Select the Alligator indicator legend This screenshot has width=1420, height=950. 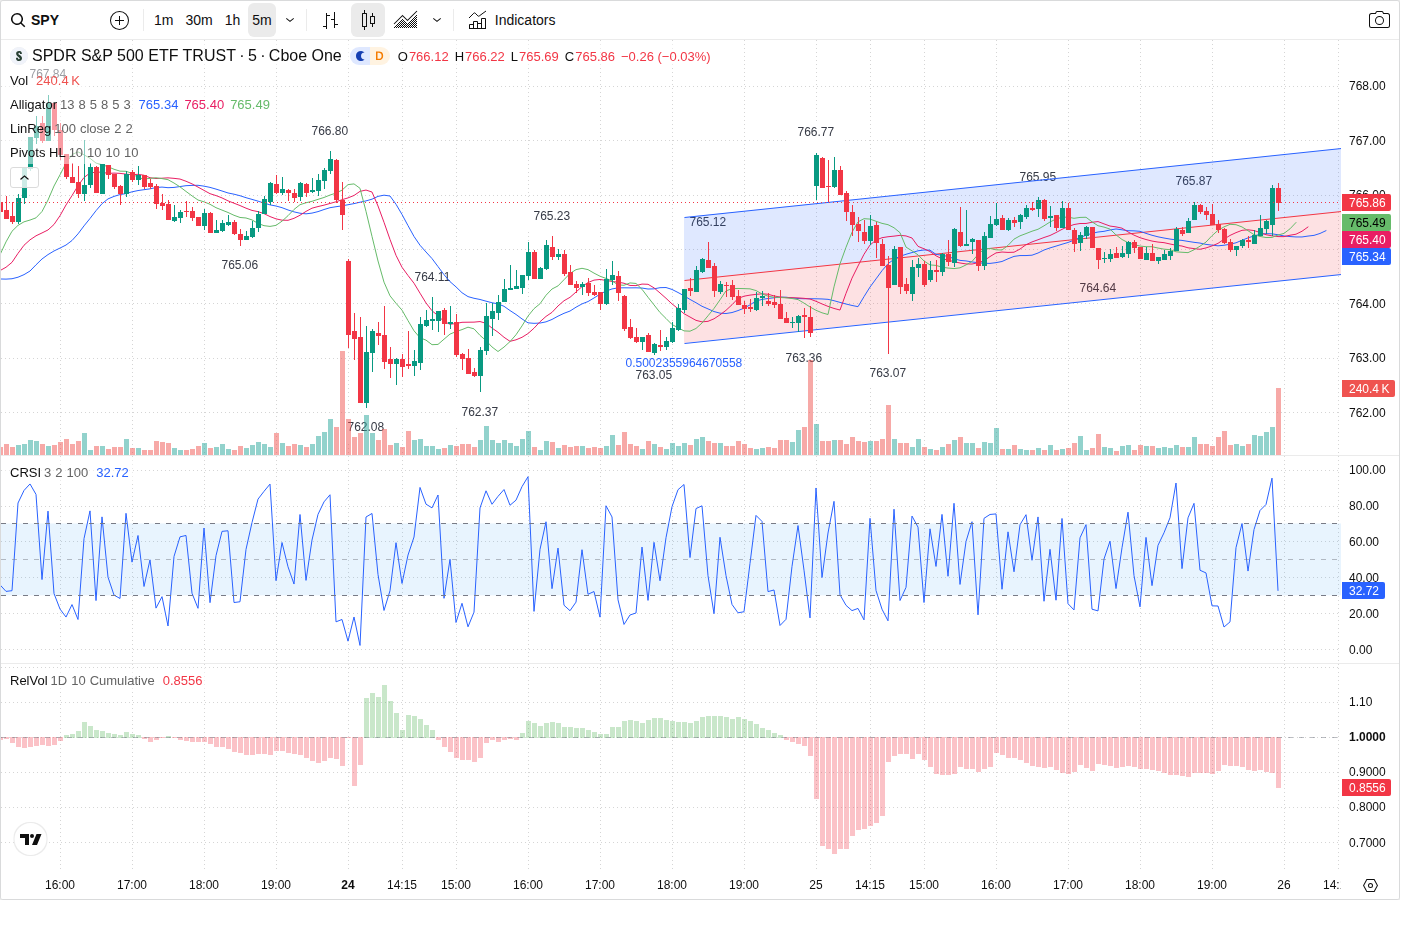tap(33, 105)
